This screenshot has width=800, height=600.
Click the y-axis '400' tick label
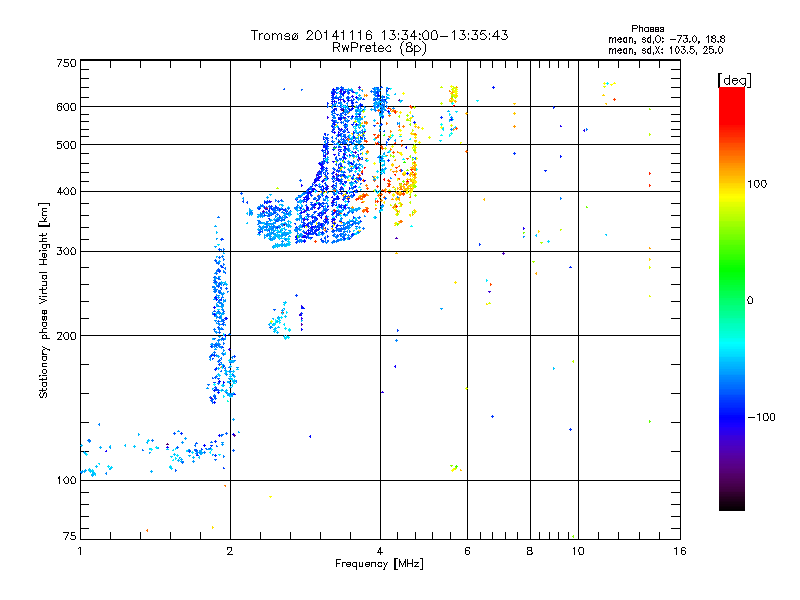(66, 191)
